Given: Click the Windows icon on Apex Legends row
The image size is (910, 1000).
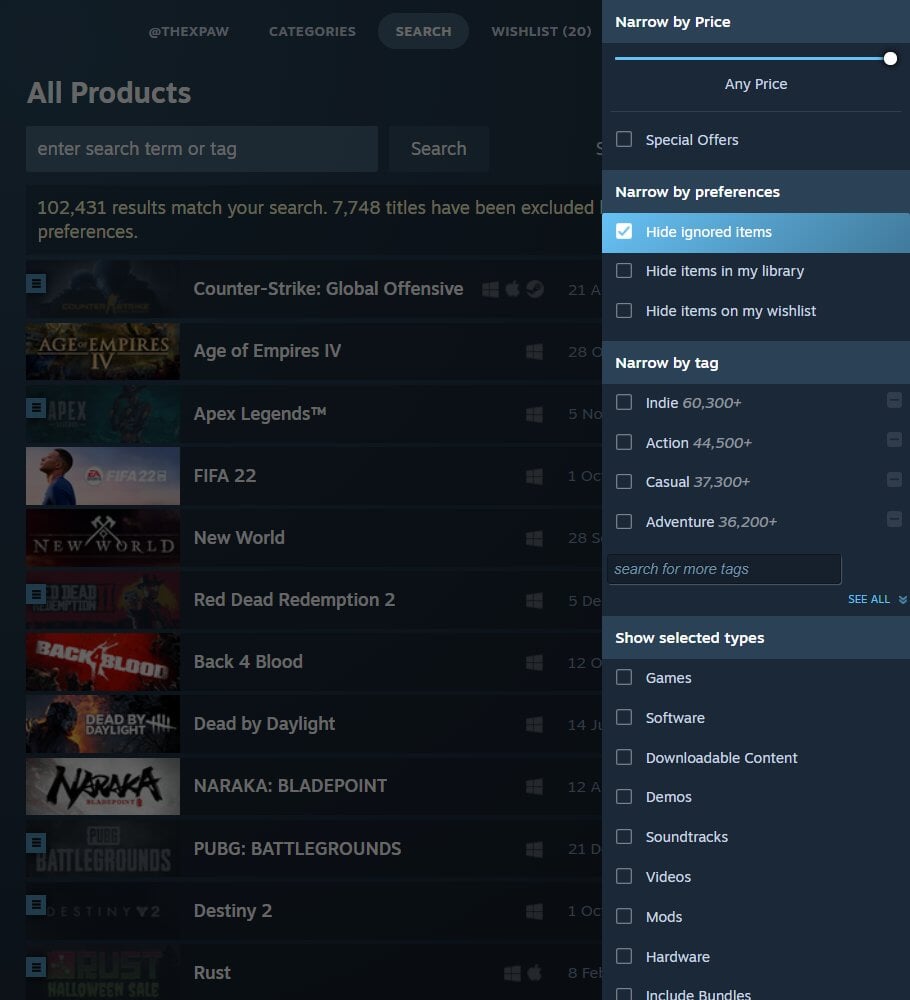Looking at the screenshot, I should [x=534, y=415].
